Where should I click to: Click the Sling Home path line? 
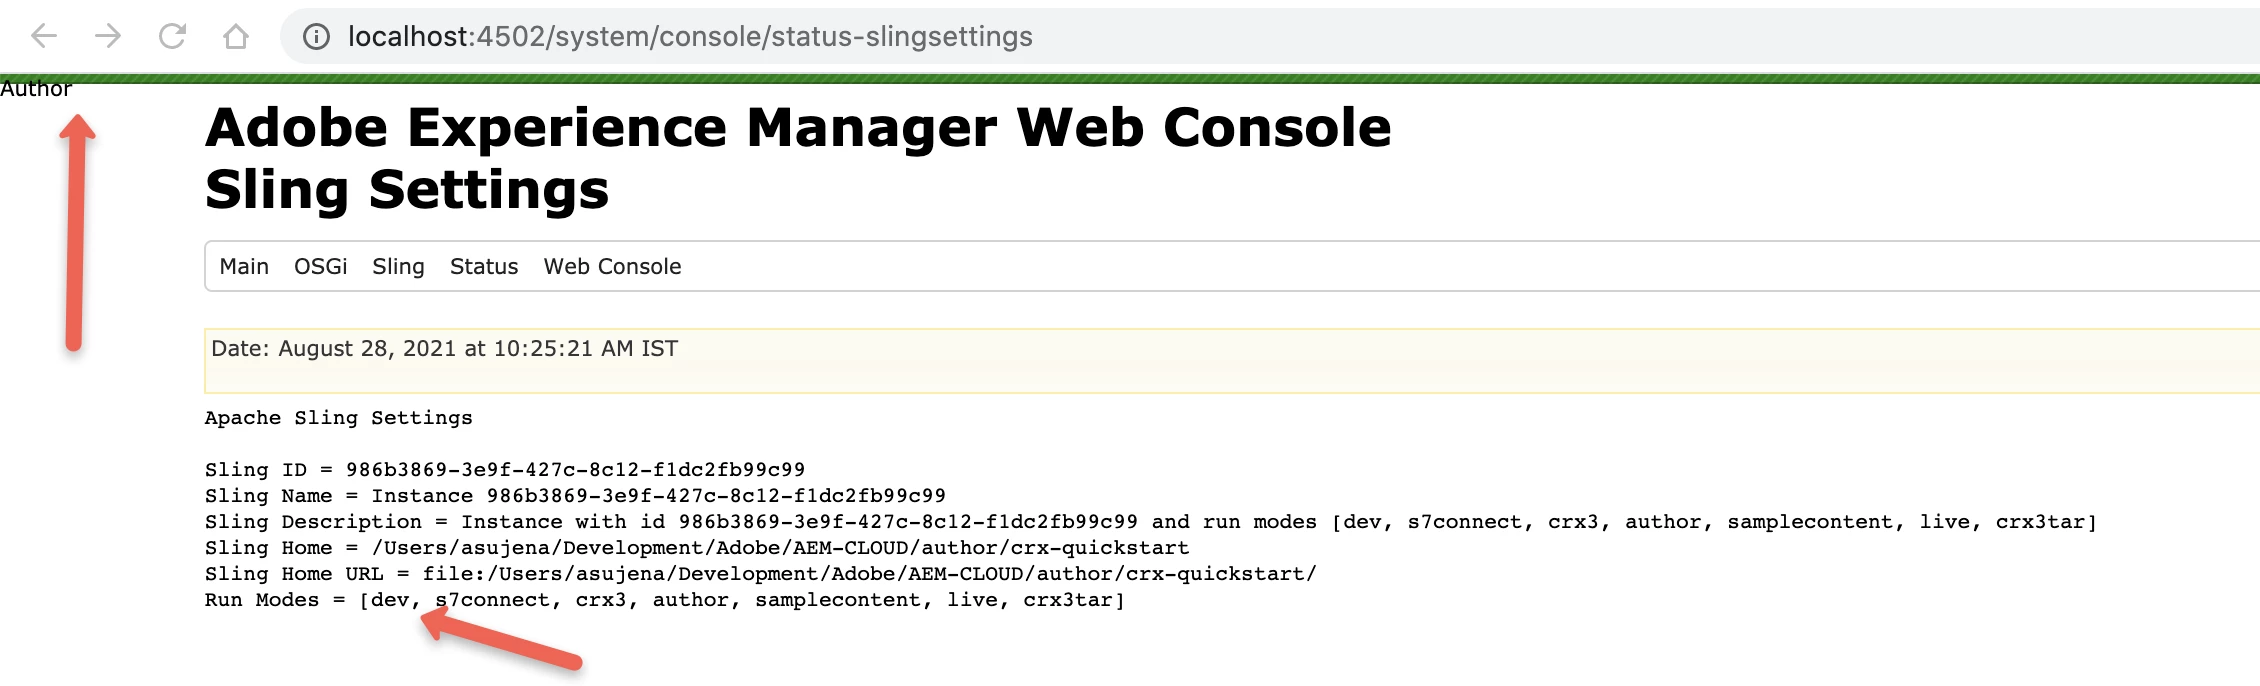point(697,548)
